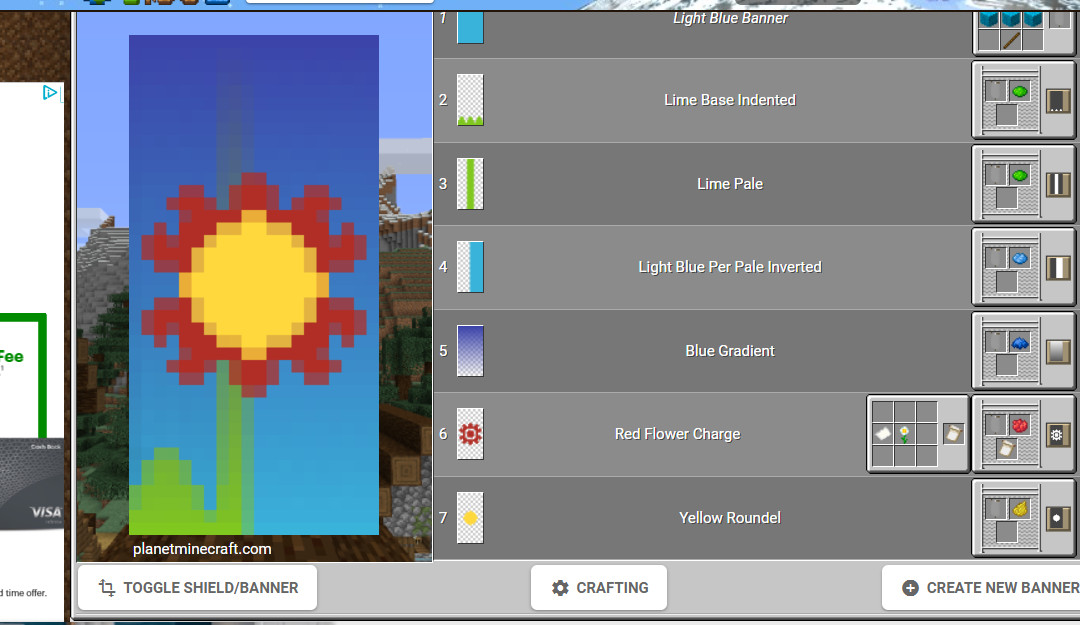Click the base indented pattern result icon
The image size is (1080, 625).
(1057, 101)
